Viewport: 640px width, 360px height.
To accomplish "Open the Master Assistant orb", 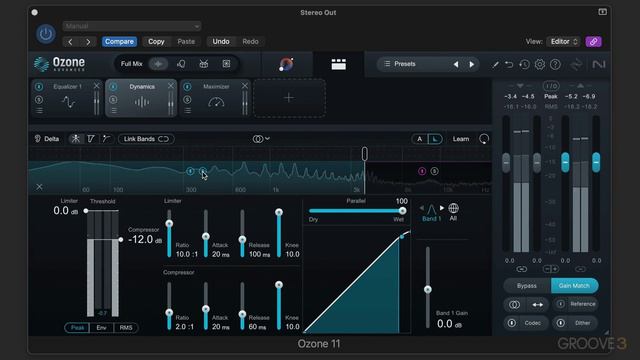I will tap(286, 64).
